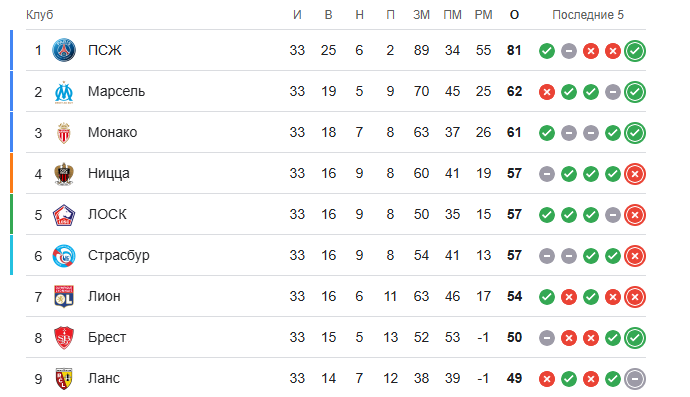Screen dimensions: 690x397
Task: Click the PSG club crest icon
Action: [64, 50]
